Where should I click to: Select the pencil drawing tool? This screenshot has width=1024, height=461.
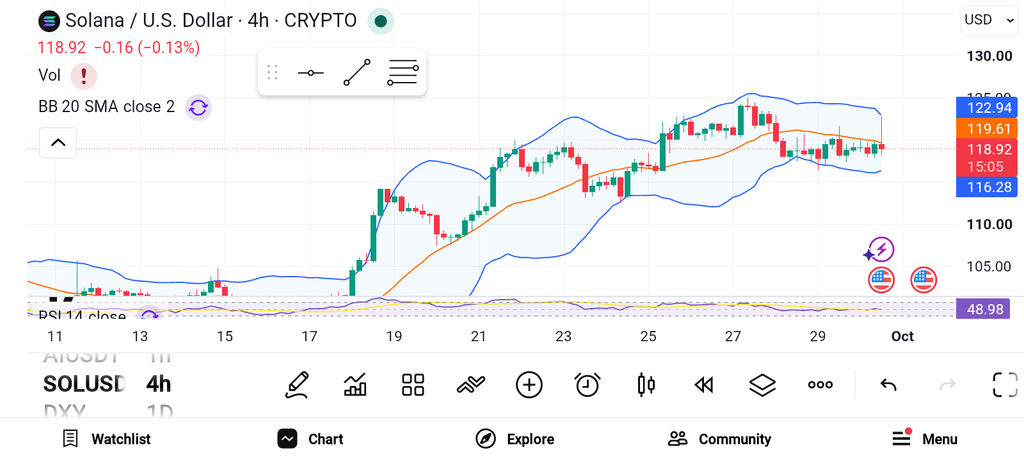(297, 385)
